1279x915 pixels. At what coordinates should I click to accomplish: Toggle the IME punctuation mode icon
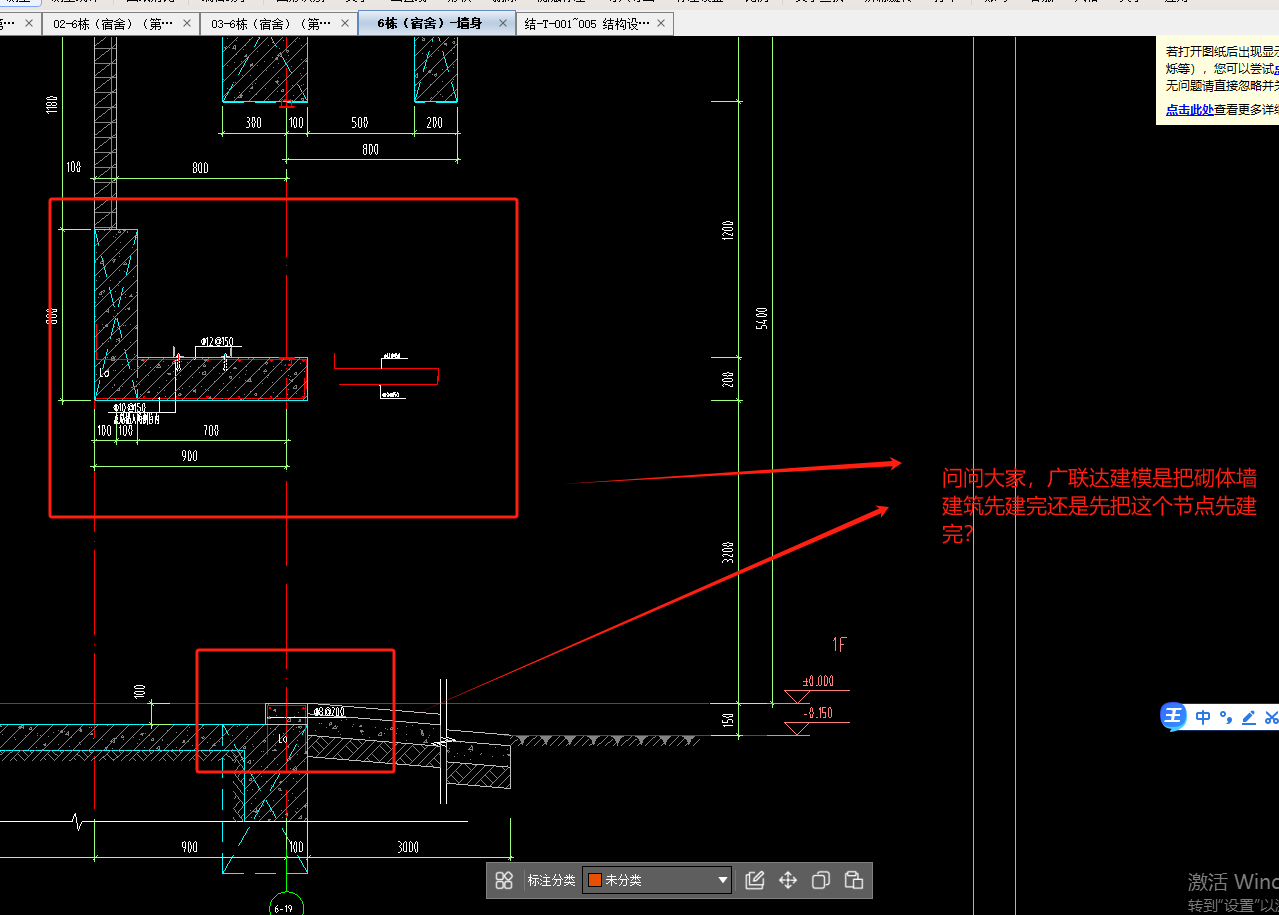click(x=1226, y=717)
